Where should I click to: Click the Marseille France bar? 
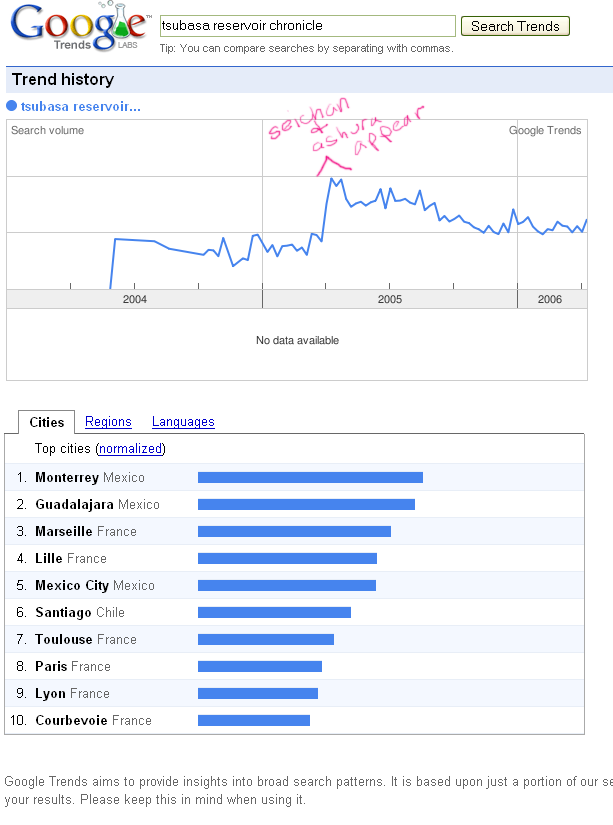[x=294, y=531]
